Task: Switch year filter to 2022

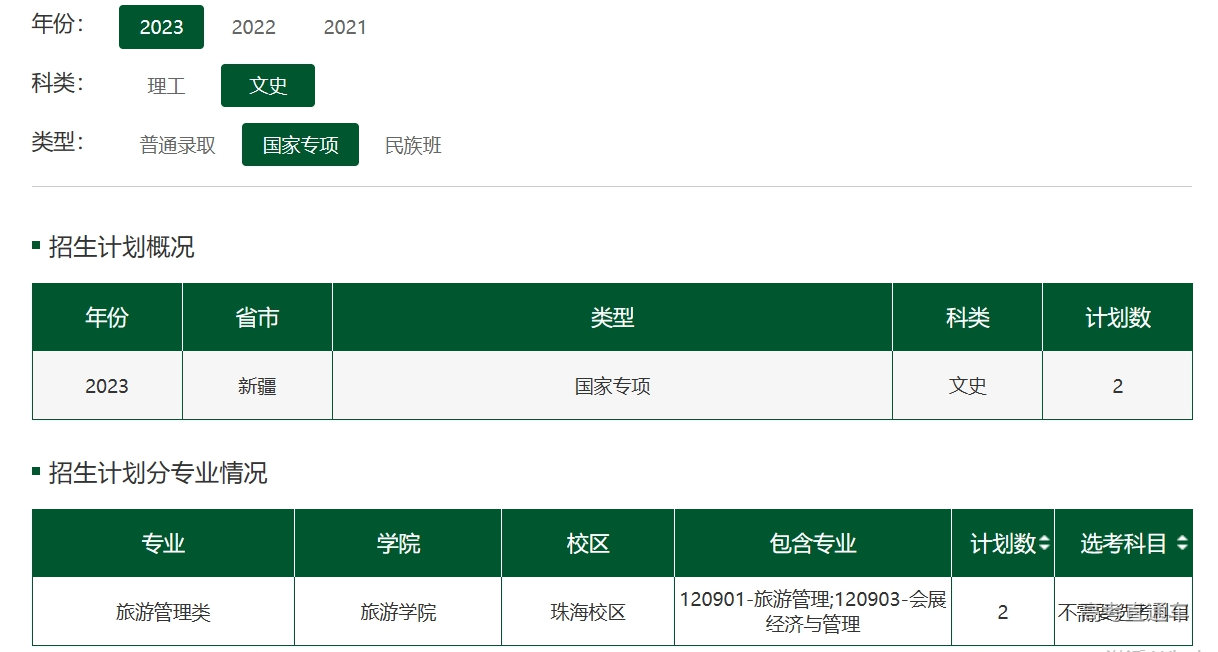Action: coord(253,27)
